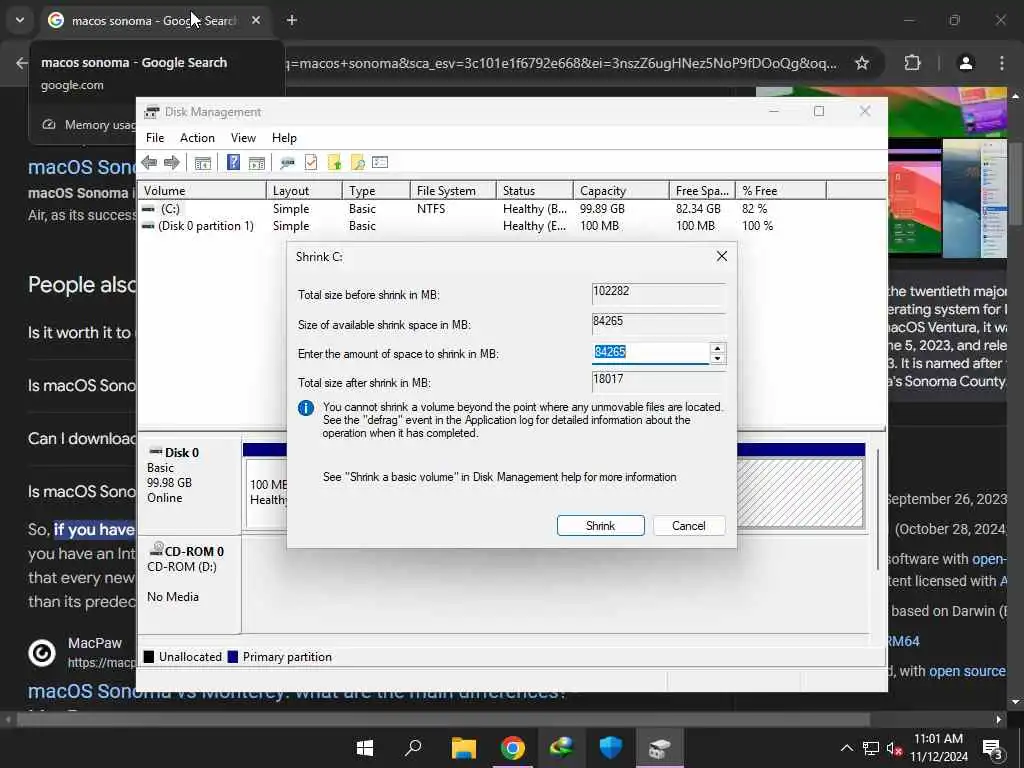Click the folder with green arrow icon
The width and height of the screenshot is (1024, 768).
point(334,162)
